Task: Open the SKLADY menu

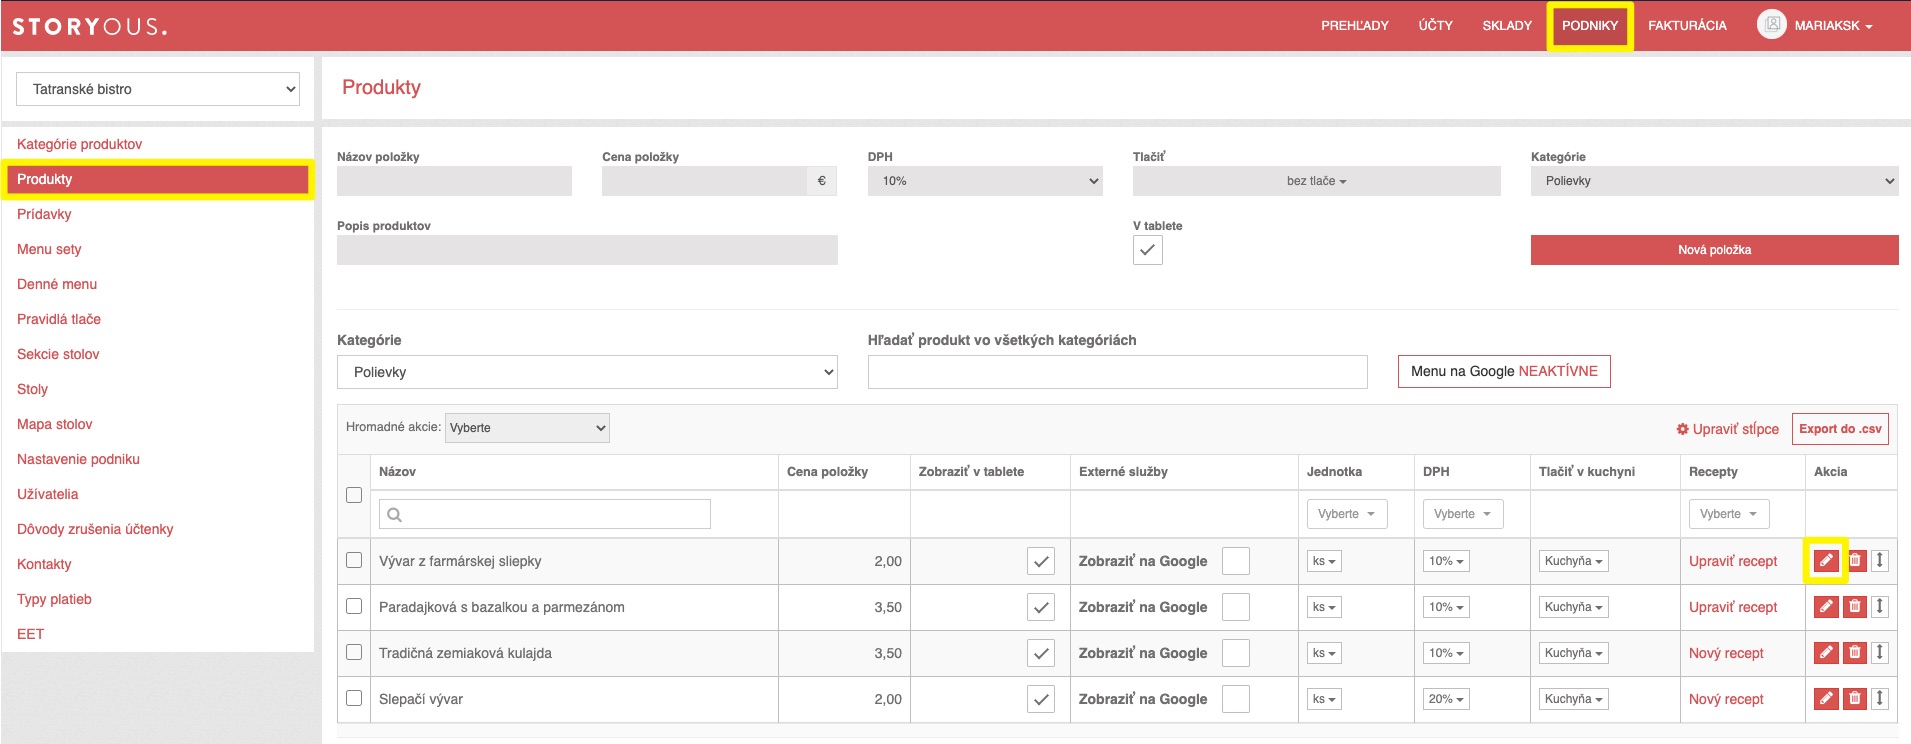Action: coord(1507,26)
